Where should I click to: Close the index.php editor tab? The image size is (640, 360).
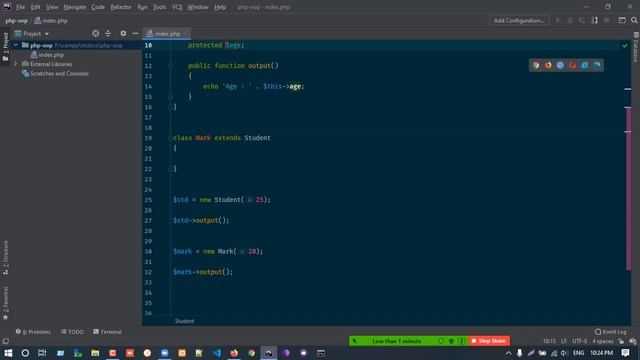[185, 33]
